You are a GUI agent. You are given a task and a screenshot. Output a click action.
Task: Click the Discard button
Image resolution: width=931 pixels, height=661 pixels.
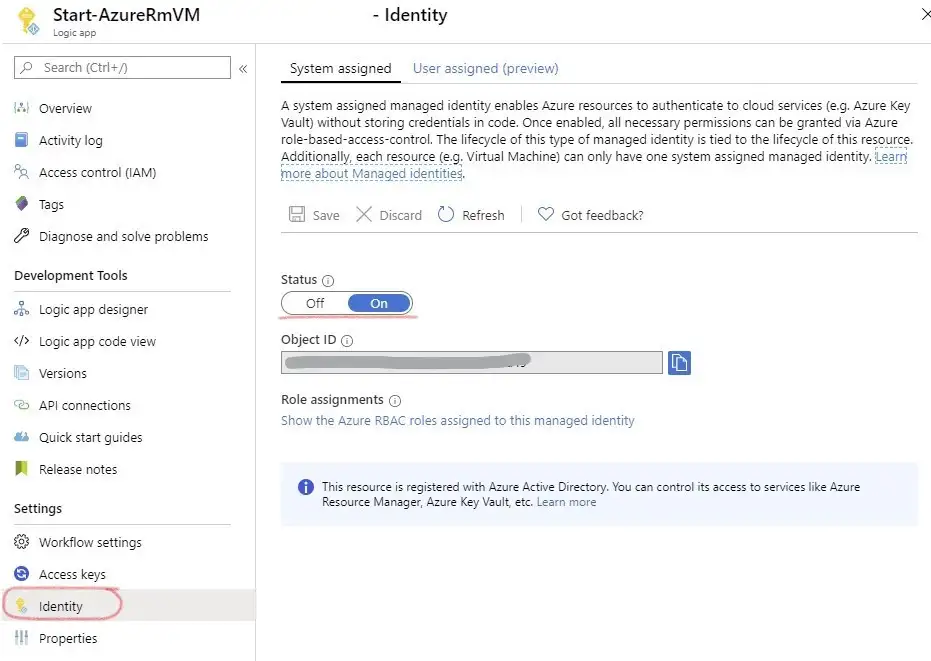coord(389,214)
